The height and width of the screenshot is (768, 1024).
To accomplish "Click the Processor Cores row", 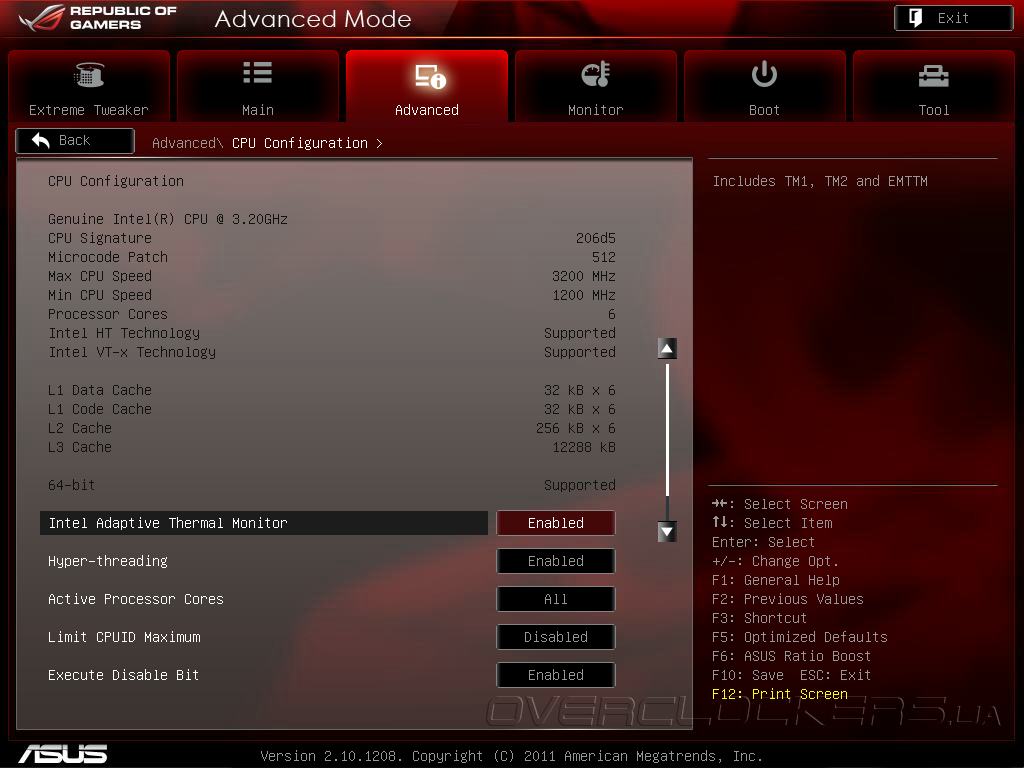I will [332, 314].
